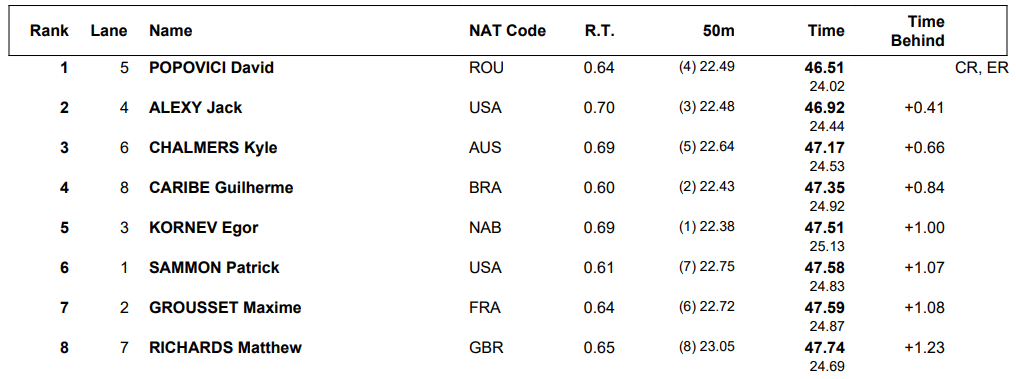Click RICHARDS Matthew's name

click(x=225, y=348)
